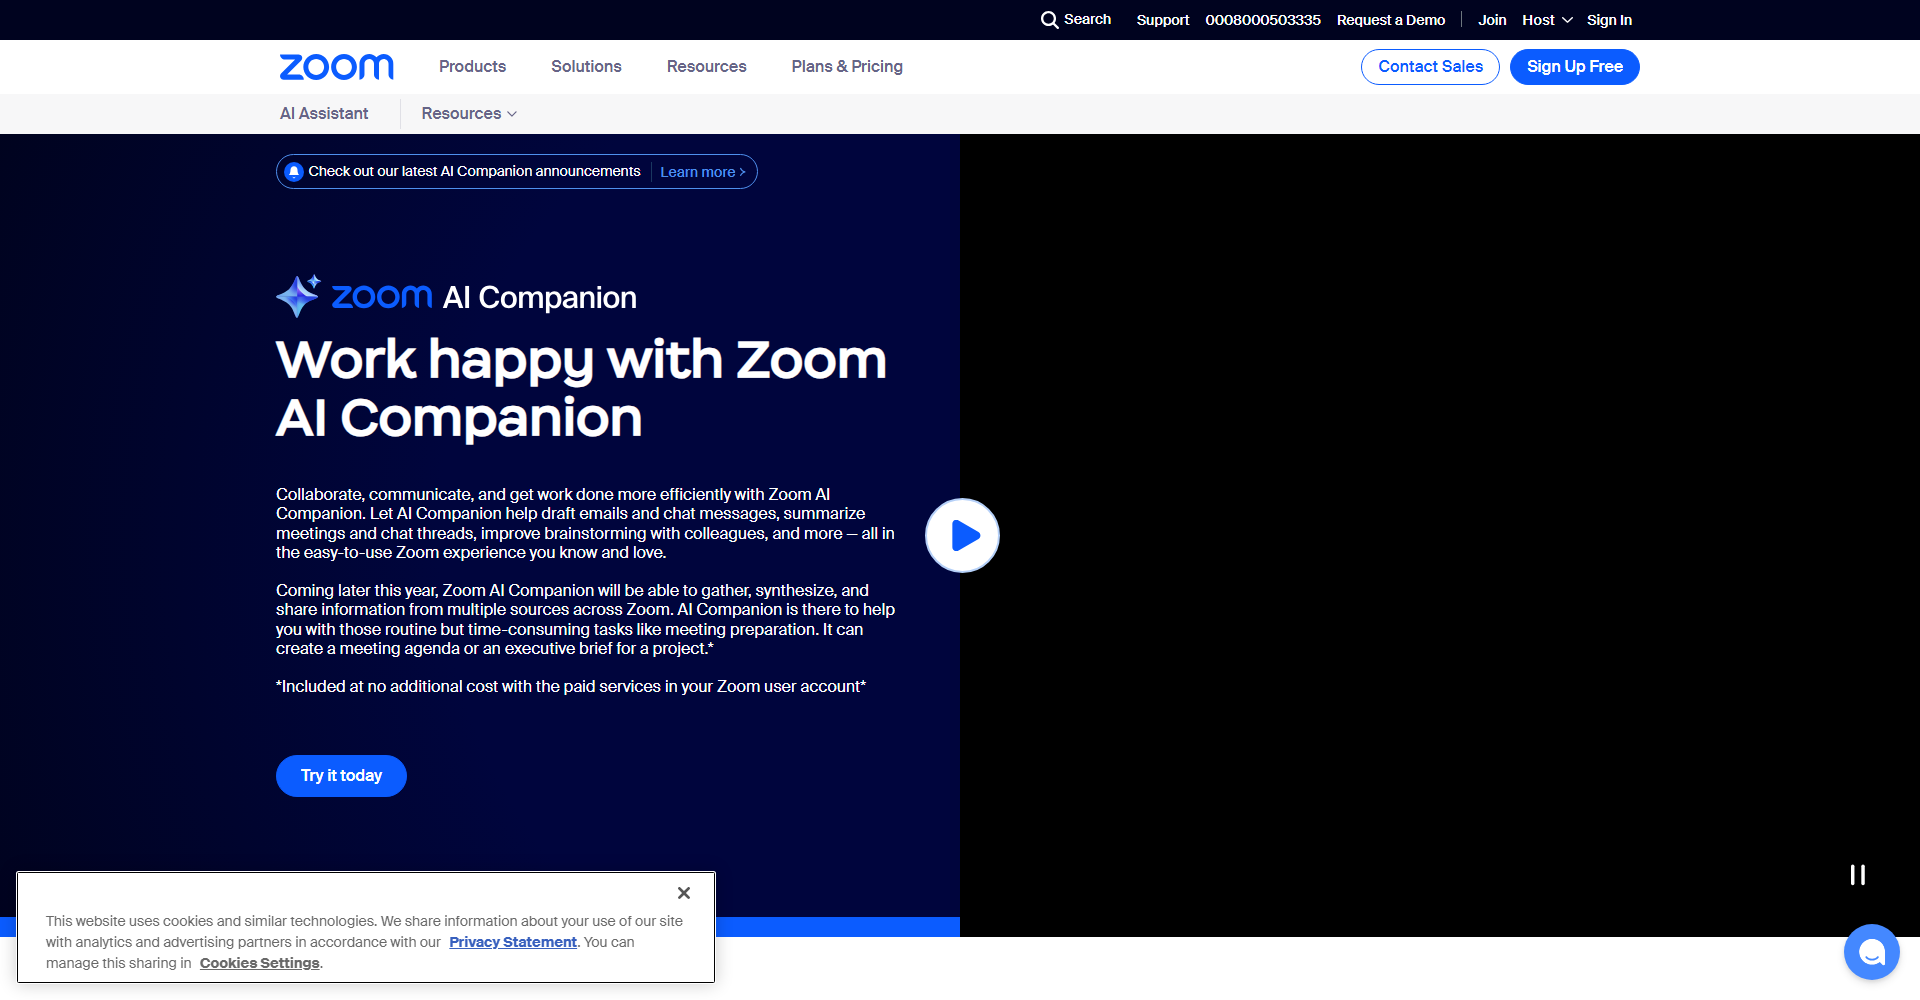Click the AI Companion sparkle icon
Screen dimensions: 1920x1000
pos(298,295)
